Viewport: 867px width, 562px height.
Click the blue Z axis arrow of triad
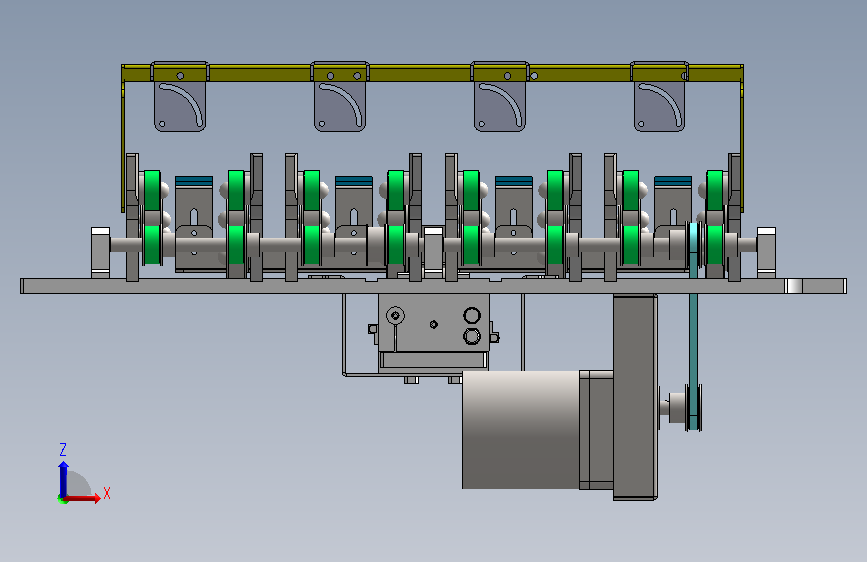[63, 480]
